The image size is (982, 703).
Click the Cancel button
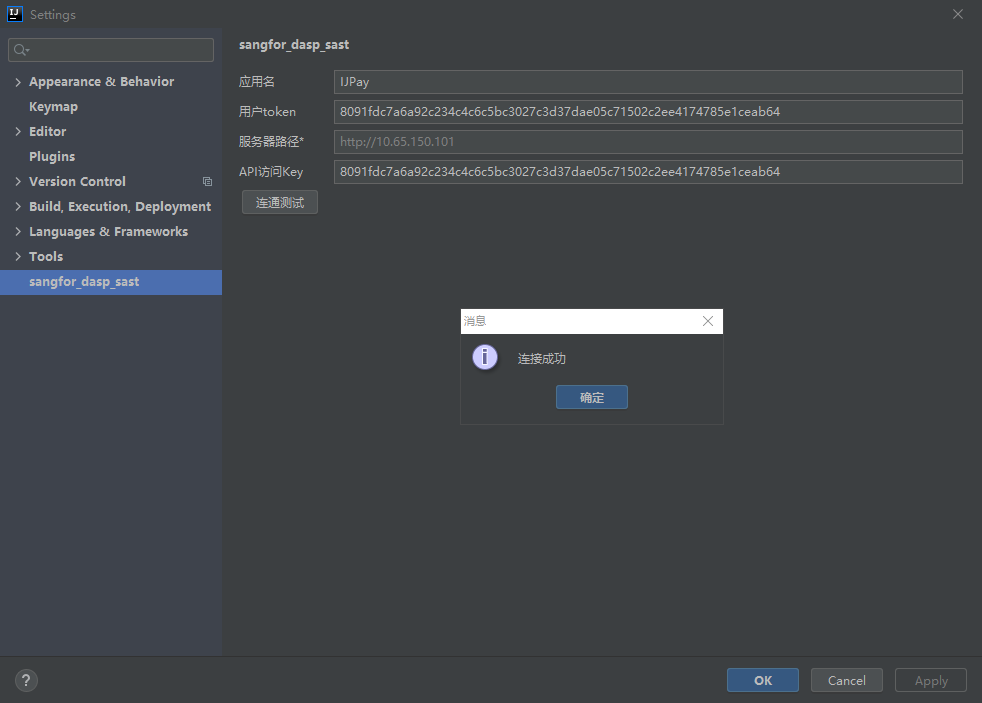pyautogui.click(x=846, y=680)
